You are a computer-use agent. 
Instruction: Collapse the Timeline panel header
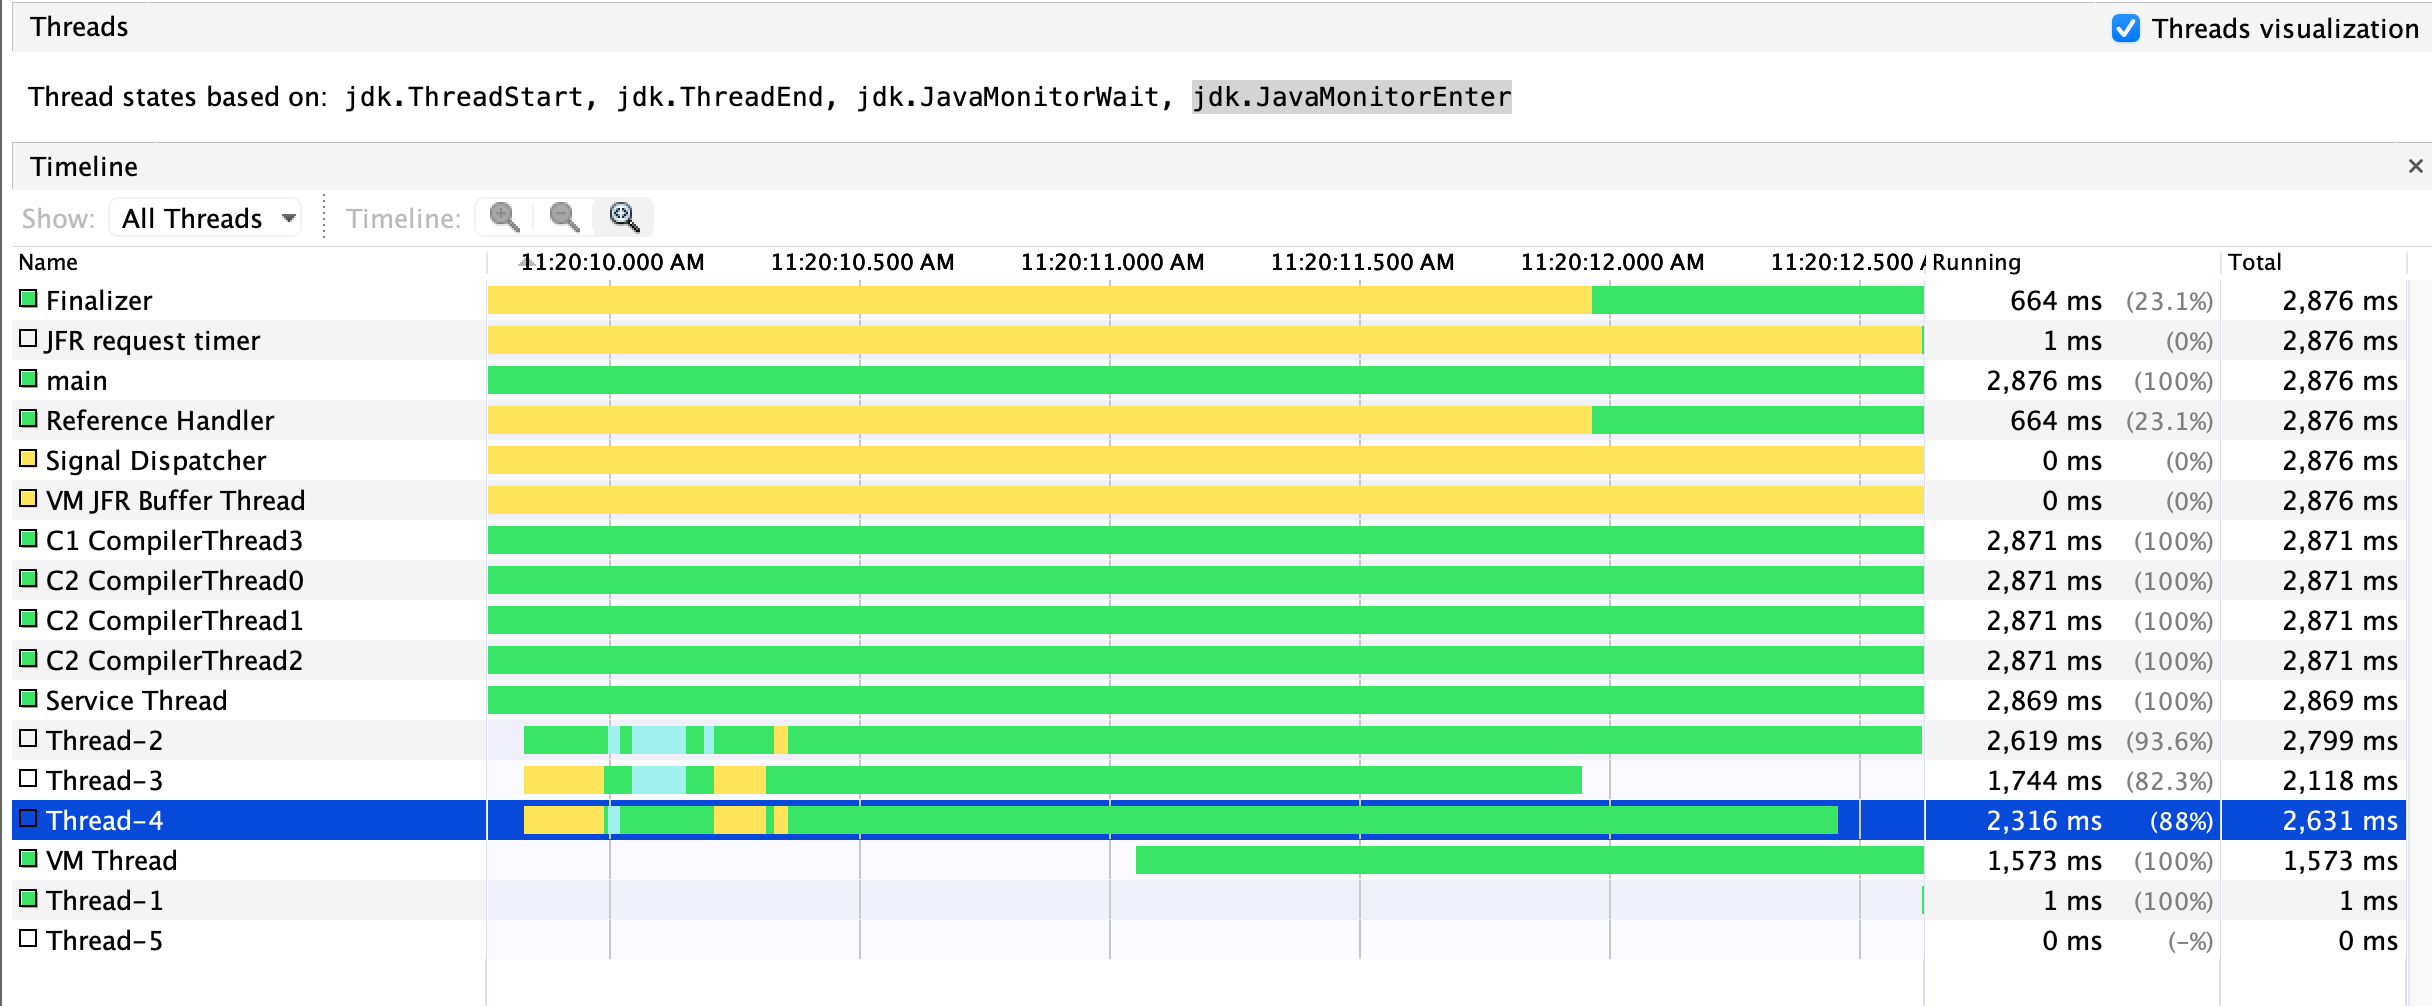coord(85,165)
